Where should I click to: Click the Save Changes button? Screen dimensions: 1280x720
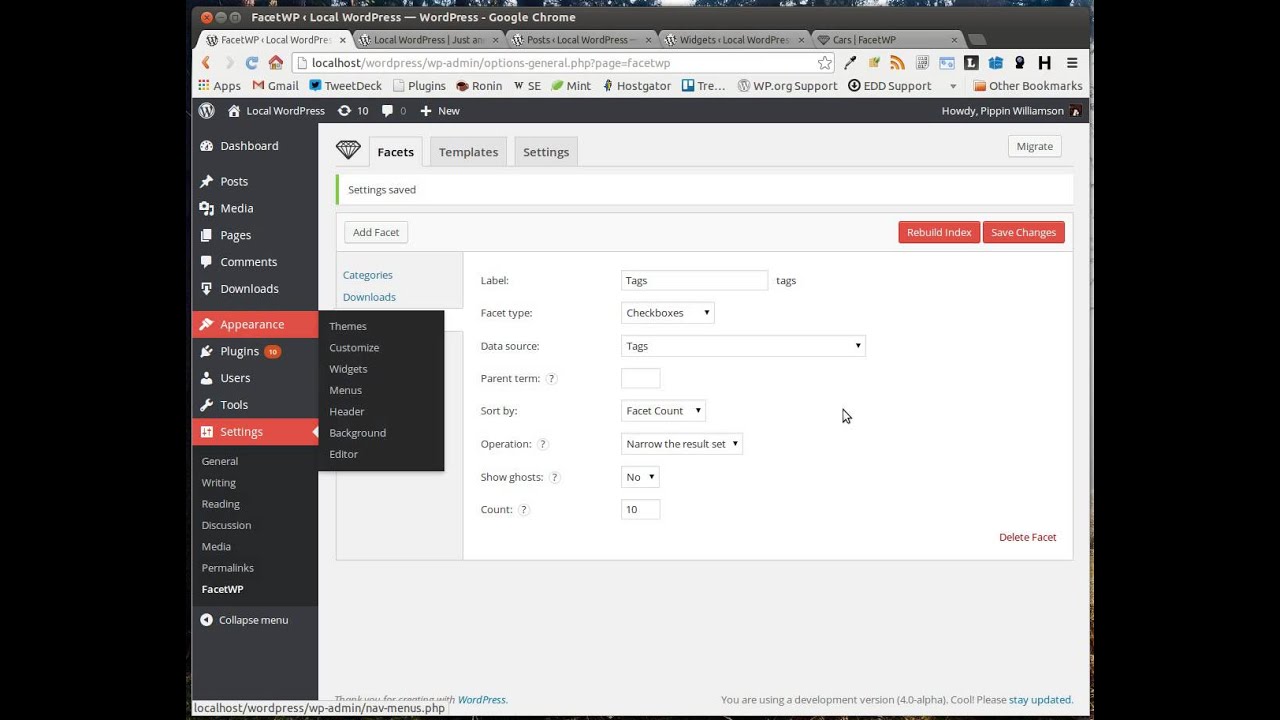coord(1023,232)
